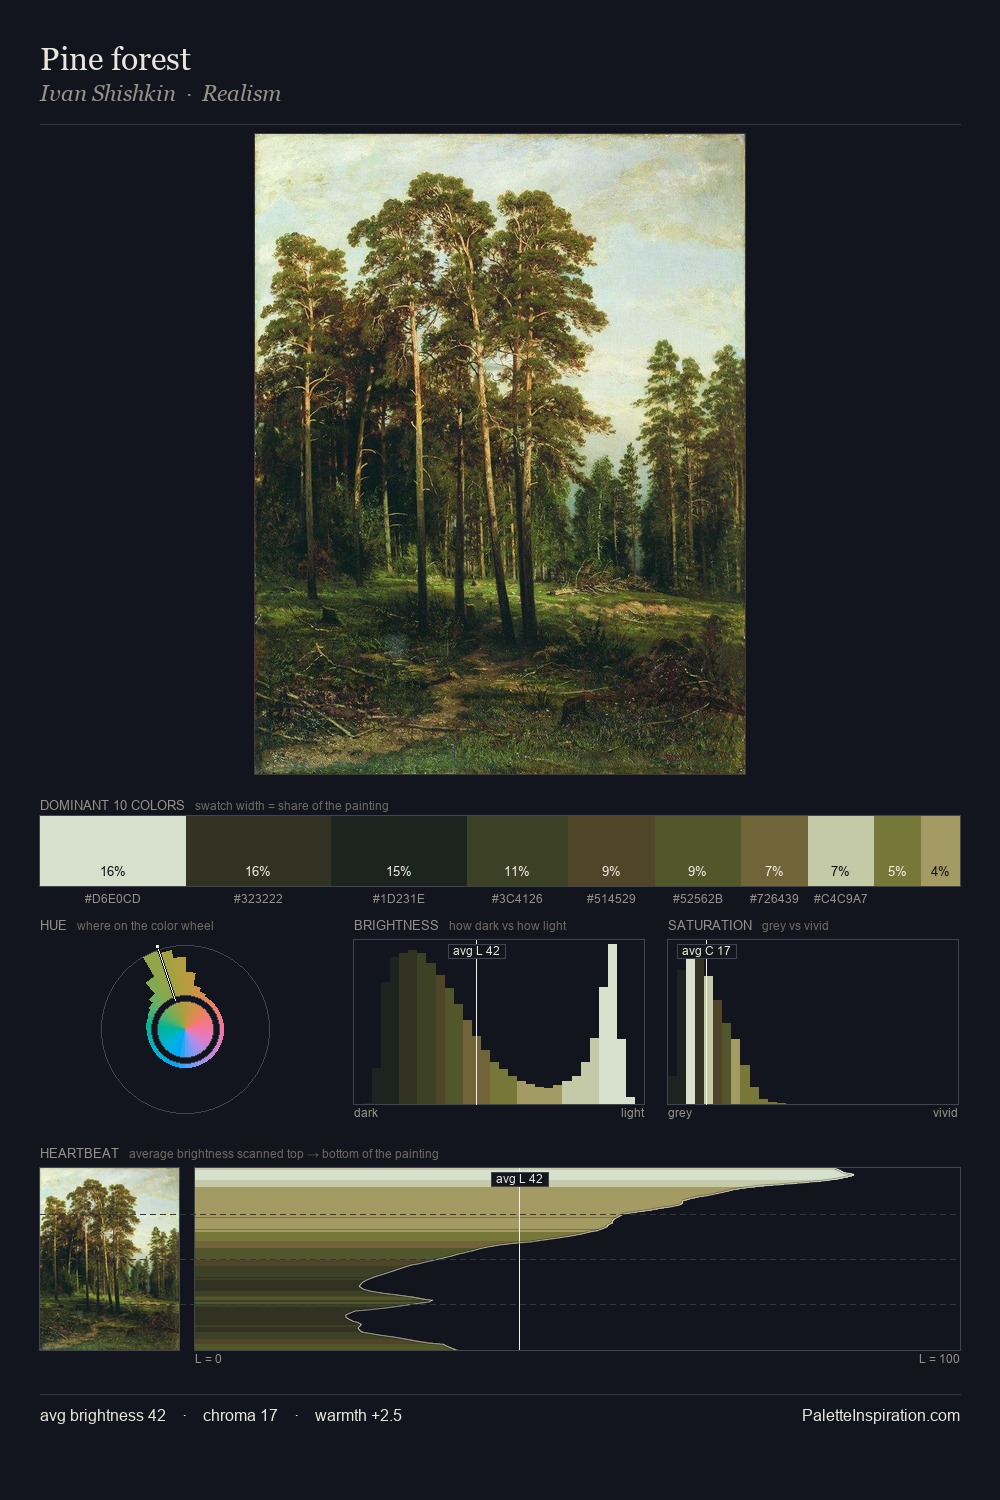Click the '#514529' hex code text
This screenshot has height=1500, width=1000.
[611, 899]
